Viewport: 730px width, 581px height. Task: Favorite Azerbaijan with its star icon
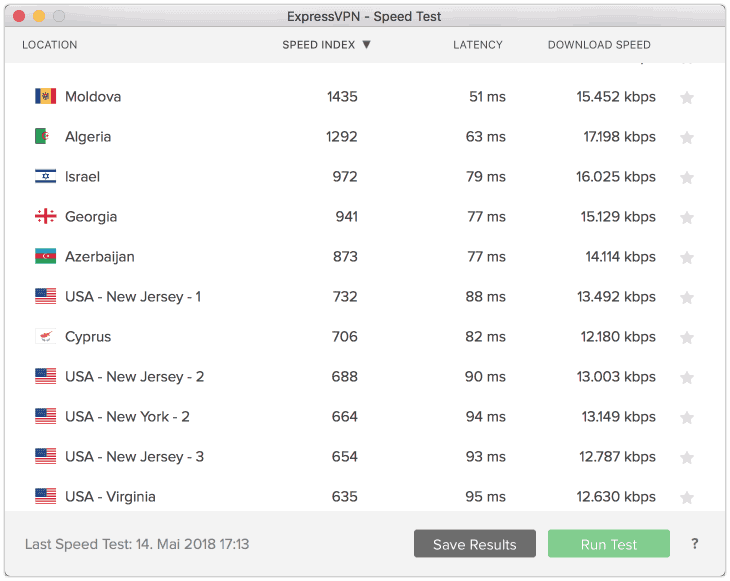tap(687, 257)
